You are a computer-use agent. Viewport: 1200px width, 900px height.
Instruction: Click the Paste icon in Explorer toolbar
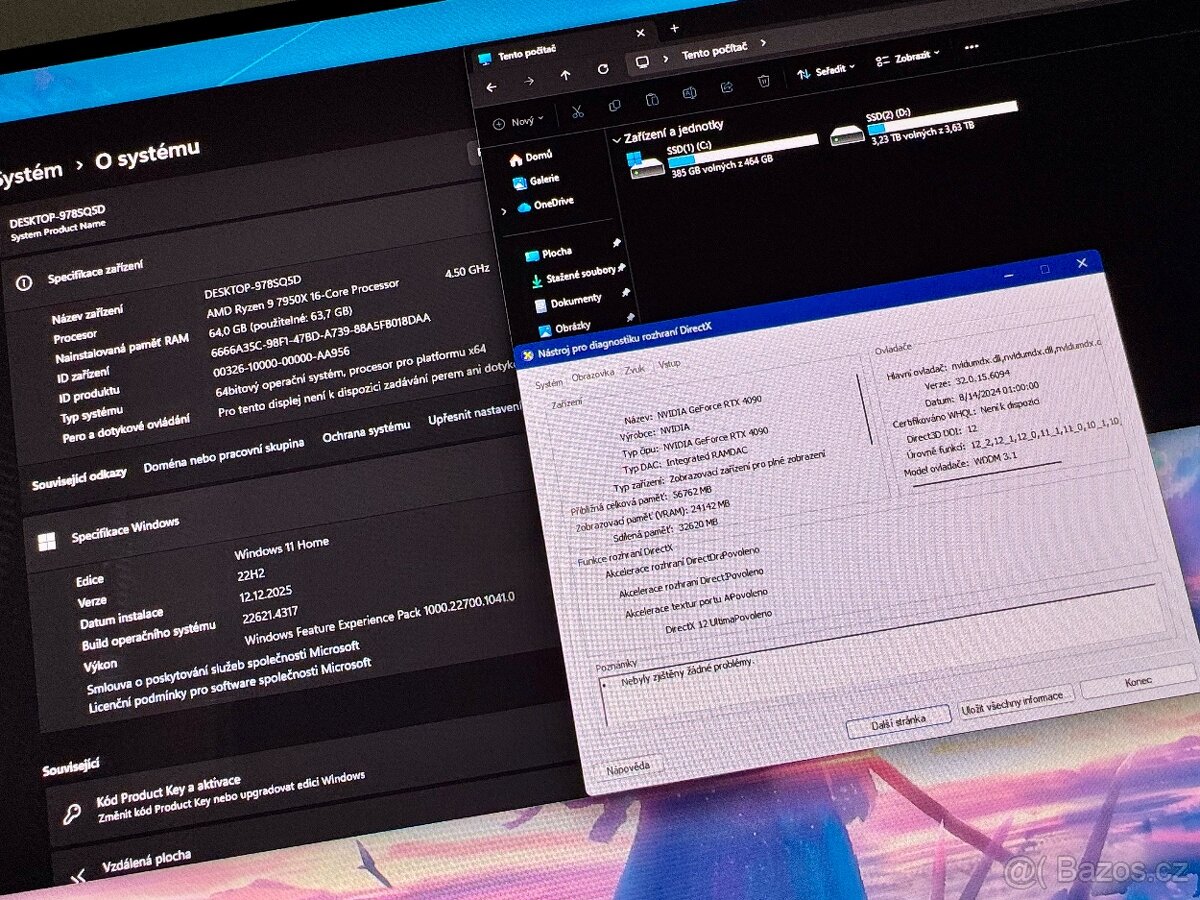click(x=651, y=100)
